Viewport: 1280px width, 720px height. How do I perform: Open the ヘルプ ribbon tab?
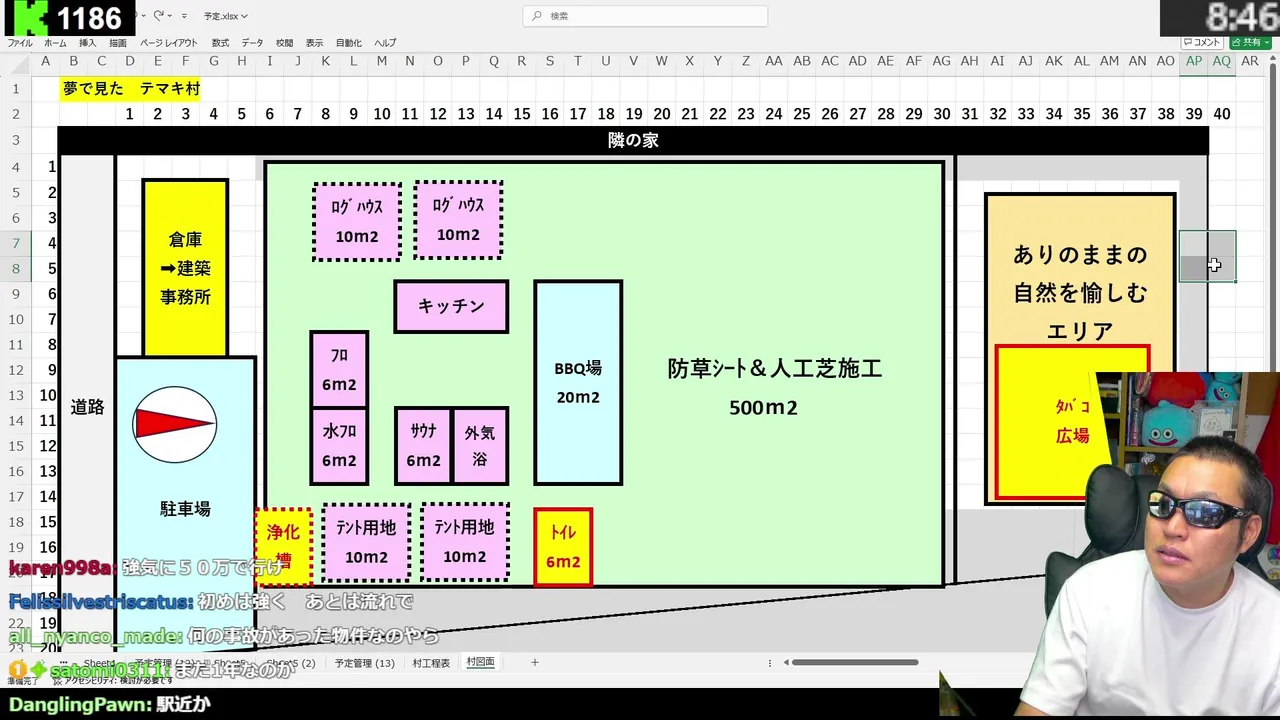point(385,43)
